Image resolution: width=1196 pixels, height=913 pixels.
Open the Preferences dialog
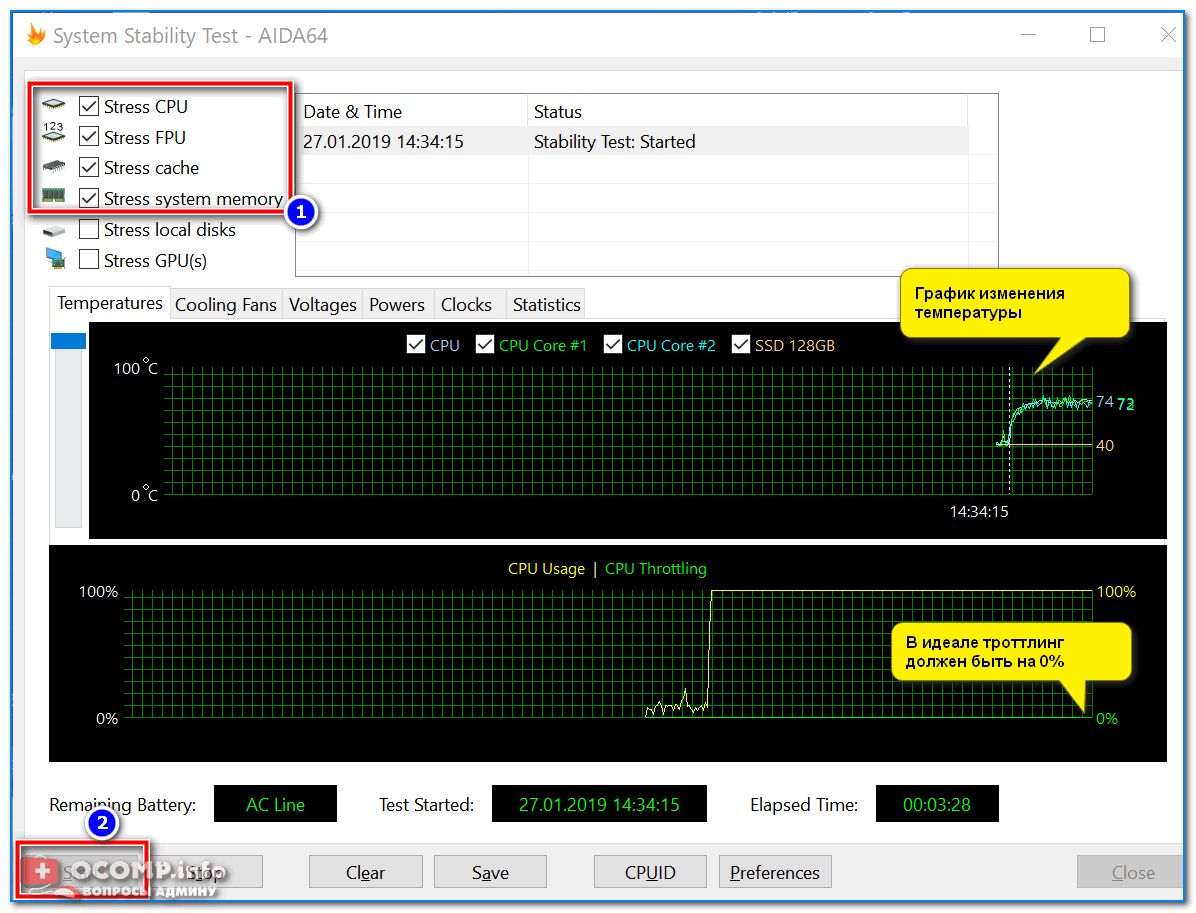click(775, 873)
